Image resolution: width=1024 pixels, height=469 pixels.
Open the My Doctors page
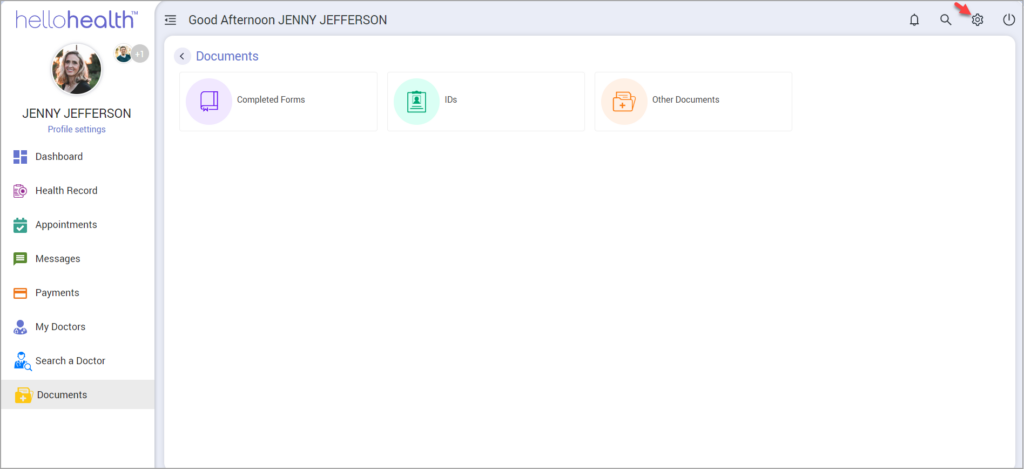click(x=60, y=327)
